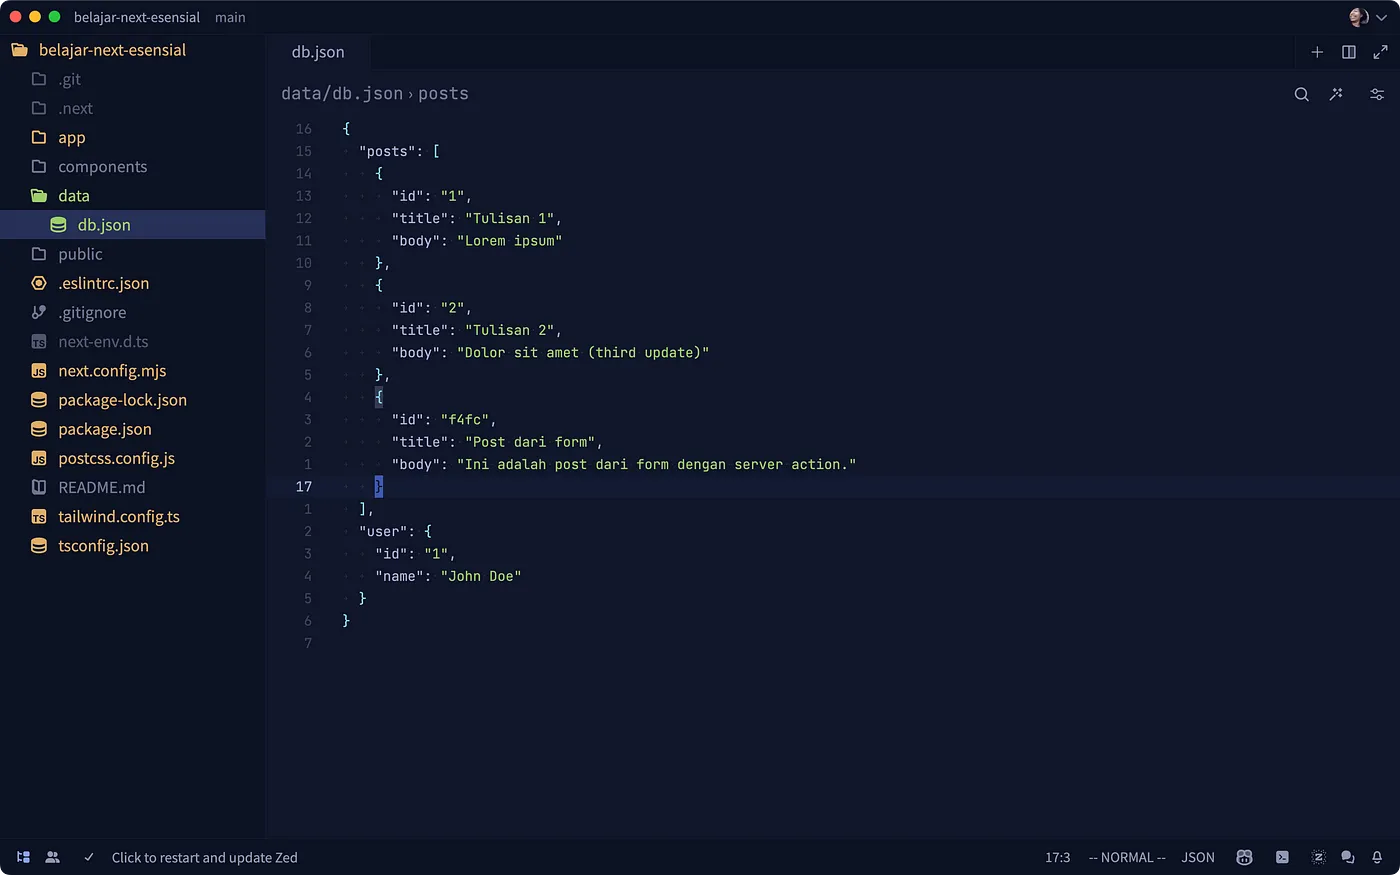The width and height of the screenshot is (1400, 875).
Task: Toggle the collaboration panel icon
Action: tap(53, 857)
